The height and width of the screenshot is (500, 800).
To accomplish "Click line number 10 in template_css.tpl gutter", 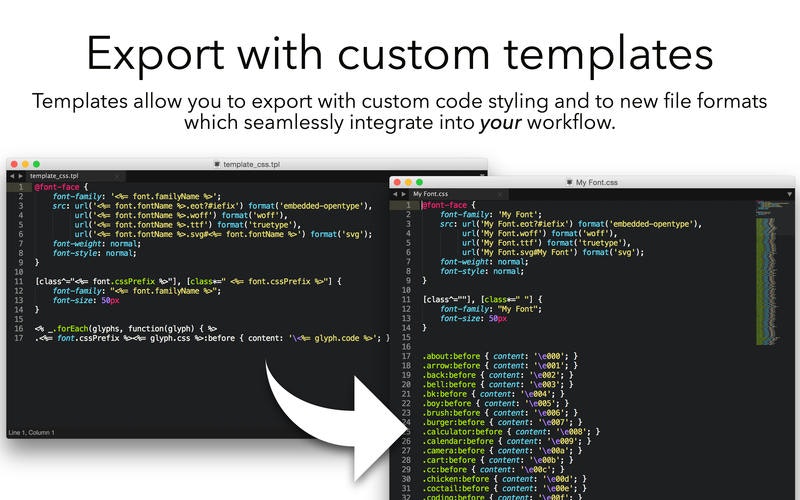I will [x=19, y=272].
